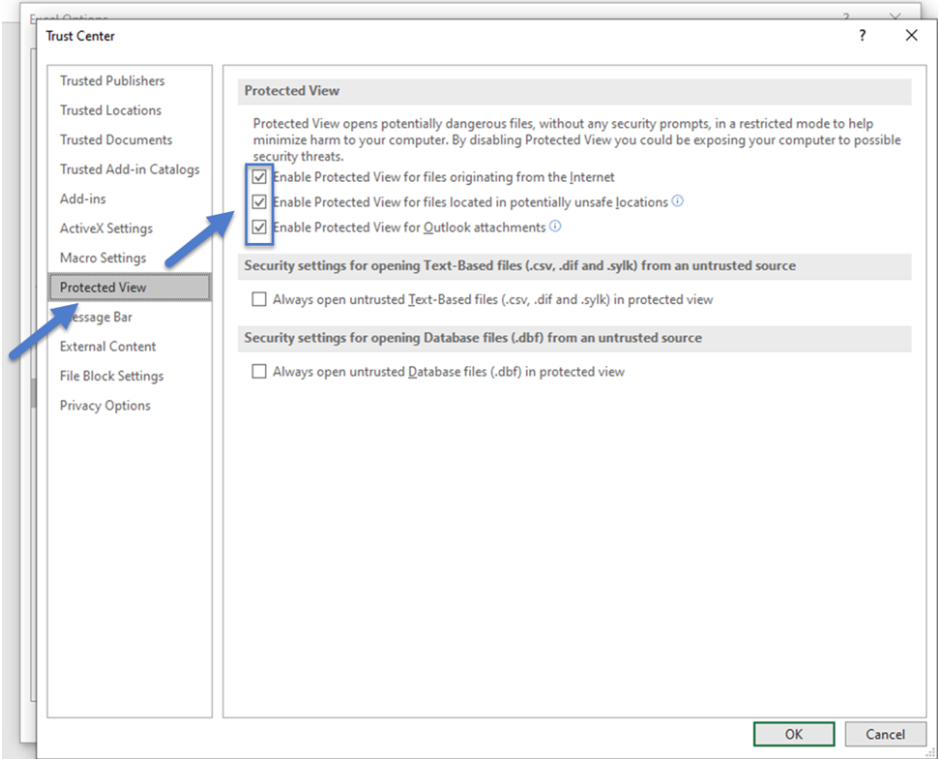The image size is (938, 759).
Task: Disable Protected View for potentially unsafe locations
Action: tap(260, 202)
